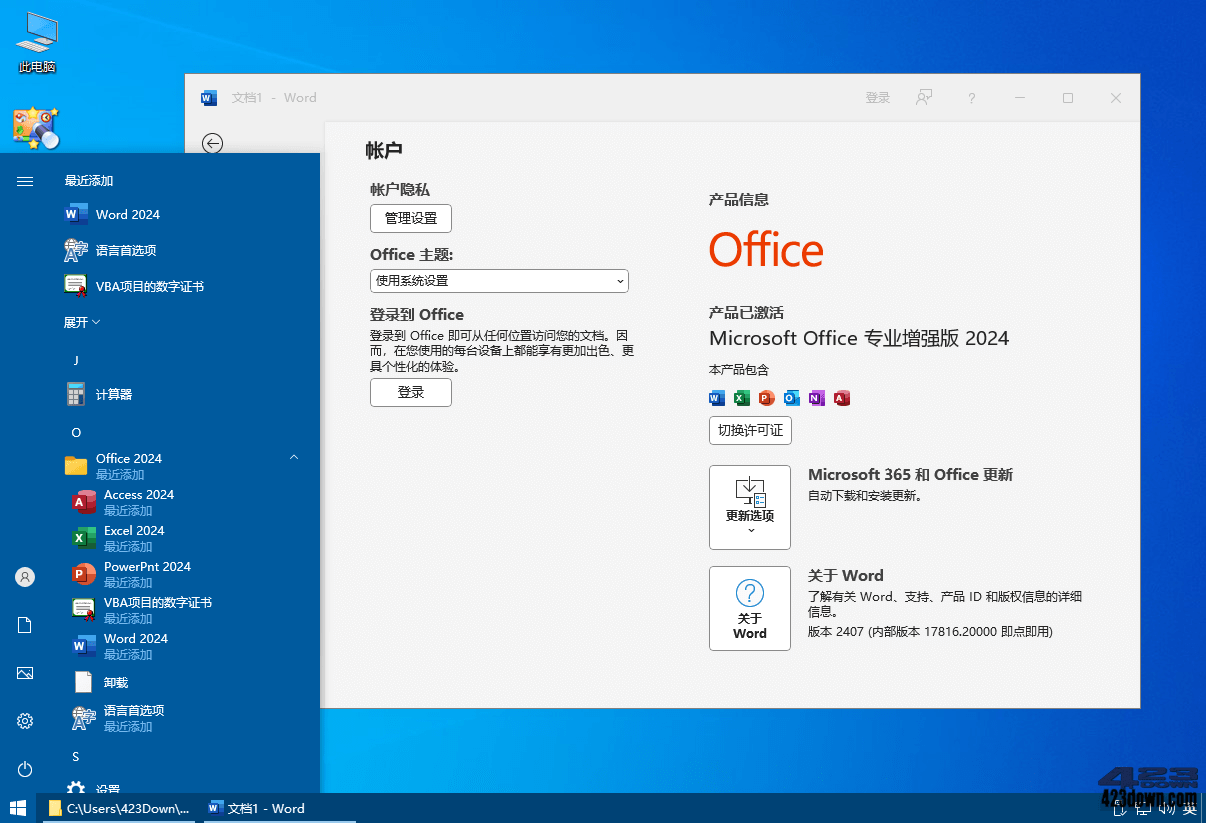Click the back arrow in Word backstage view

[x=212, y=143]
